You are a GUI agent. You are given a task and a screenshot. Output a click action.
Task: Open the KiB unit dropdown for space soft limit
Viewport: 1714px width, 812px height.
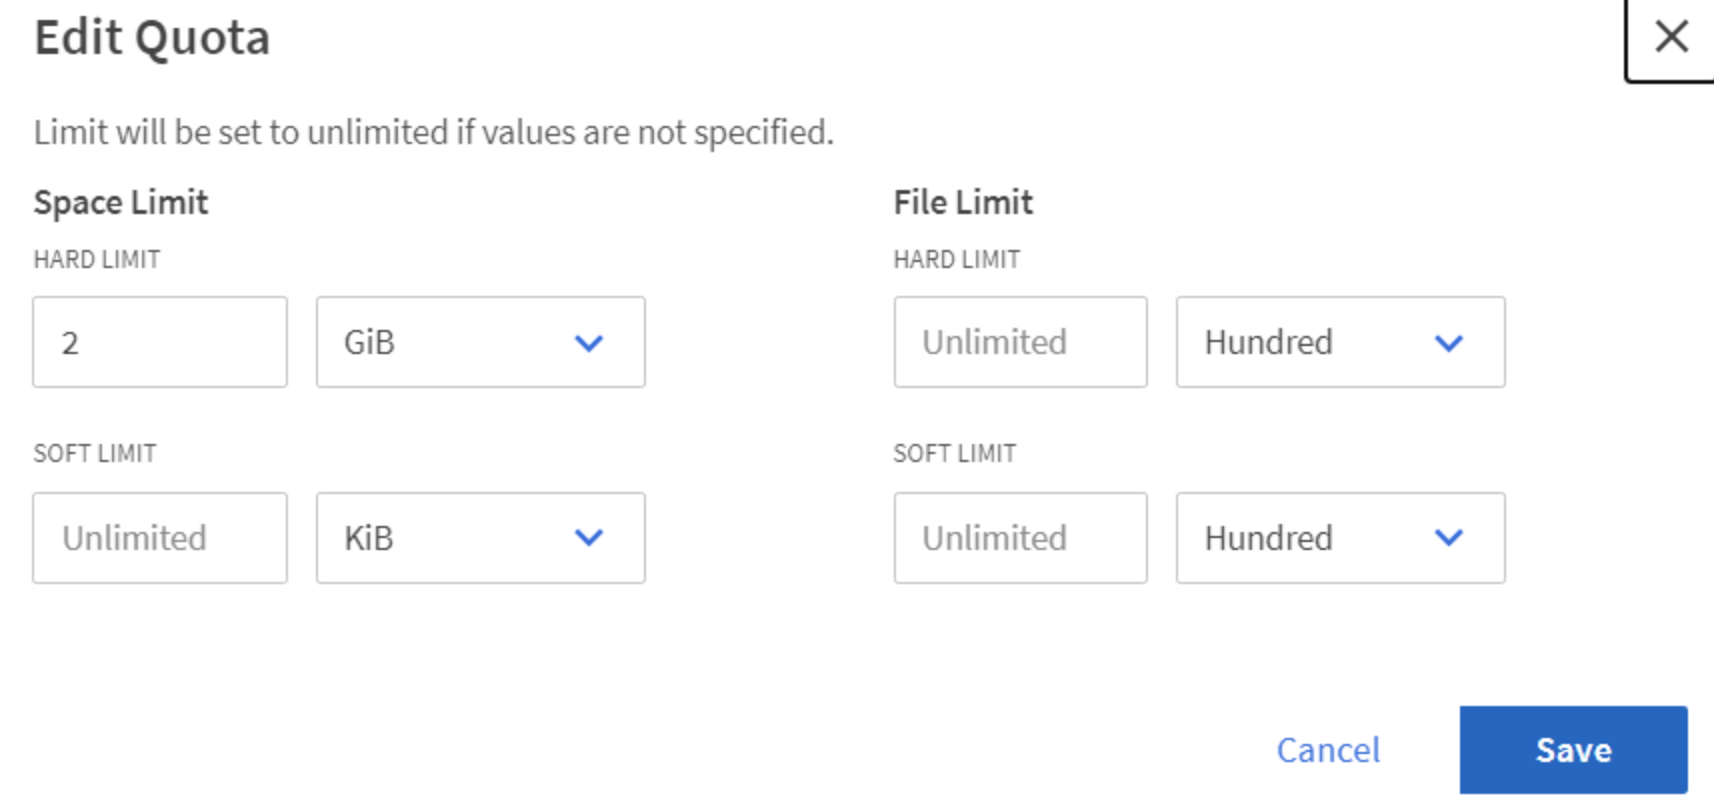coord(480,538)
